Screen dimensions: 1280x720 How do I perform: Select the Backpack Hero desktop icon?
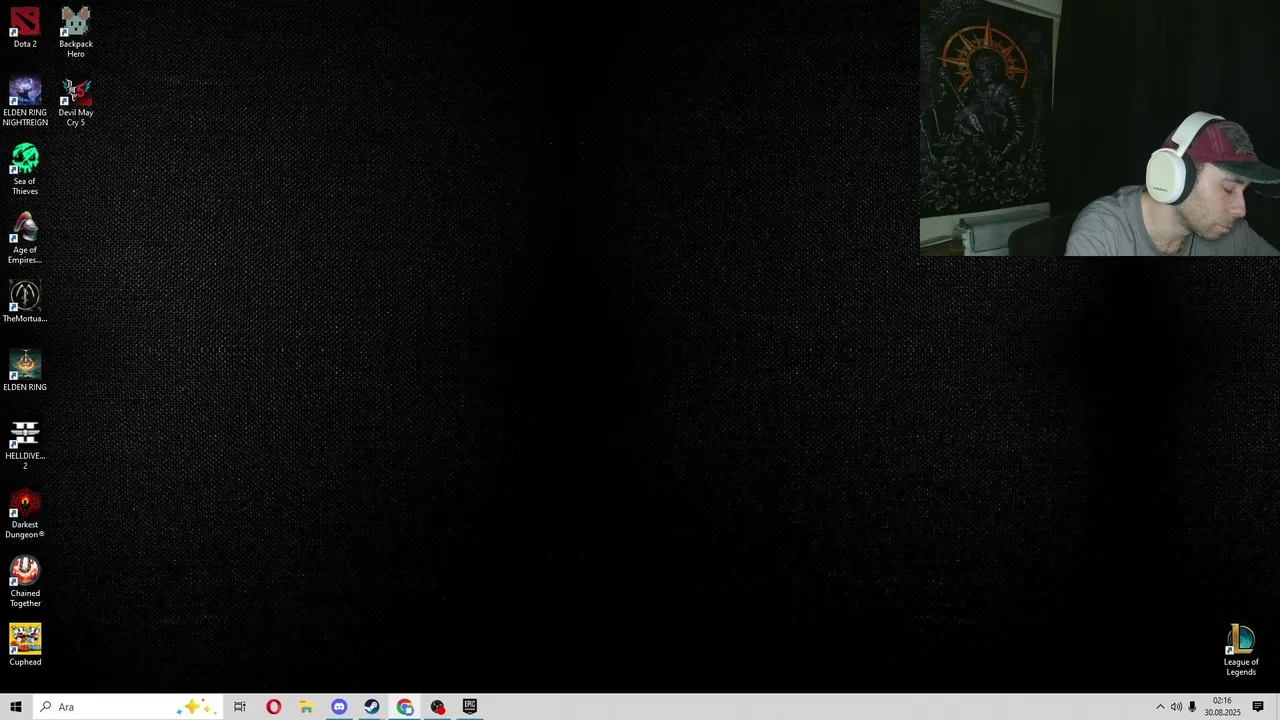coord(76,32)
